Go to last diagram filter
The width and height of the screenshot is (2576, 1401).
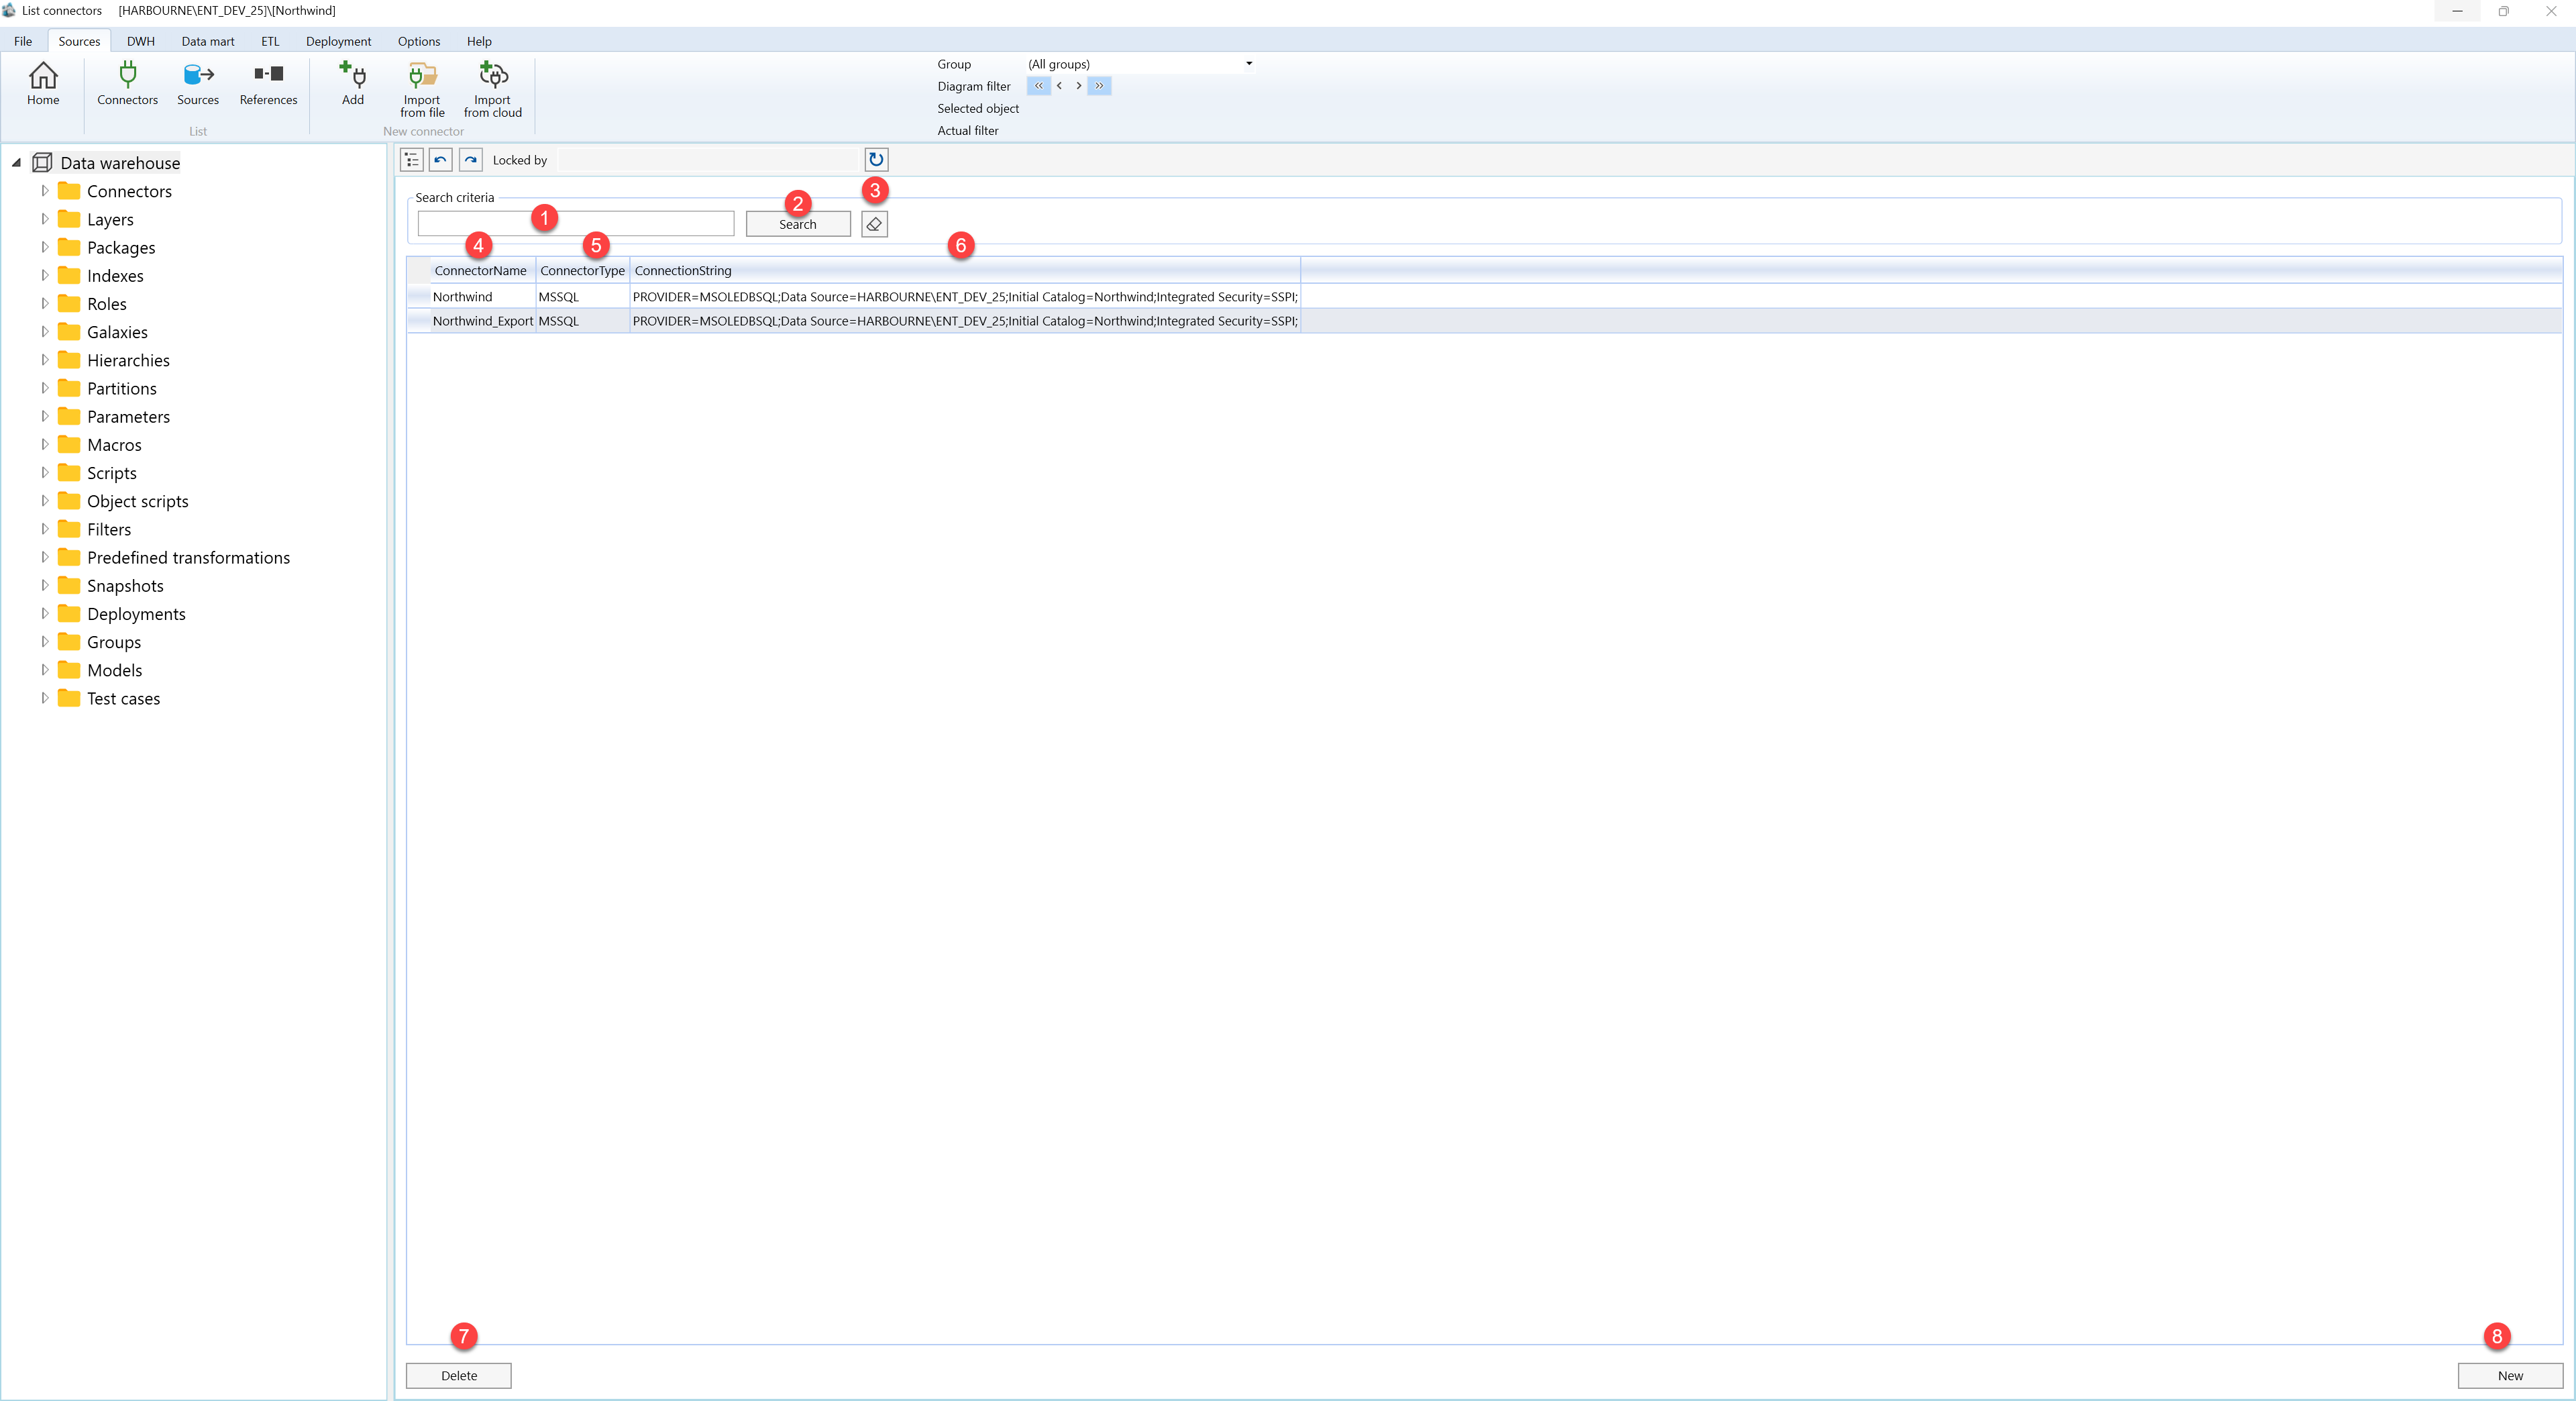coord(1099,86)
